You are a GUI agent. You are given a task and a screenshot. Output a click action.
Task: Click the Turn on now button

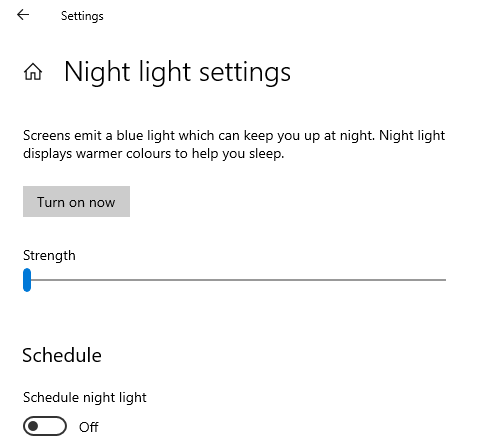[x=76, y=201]
